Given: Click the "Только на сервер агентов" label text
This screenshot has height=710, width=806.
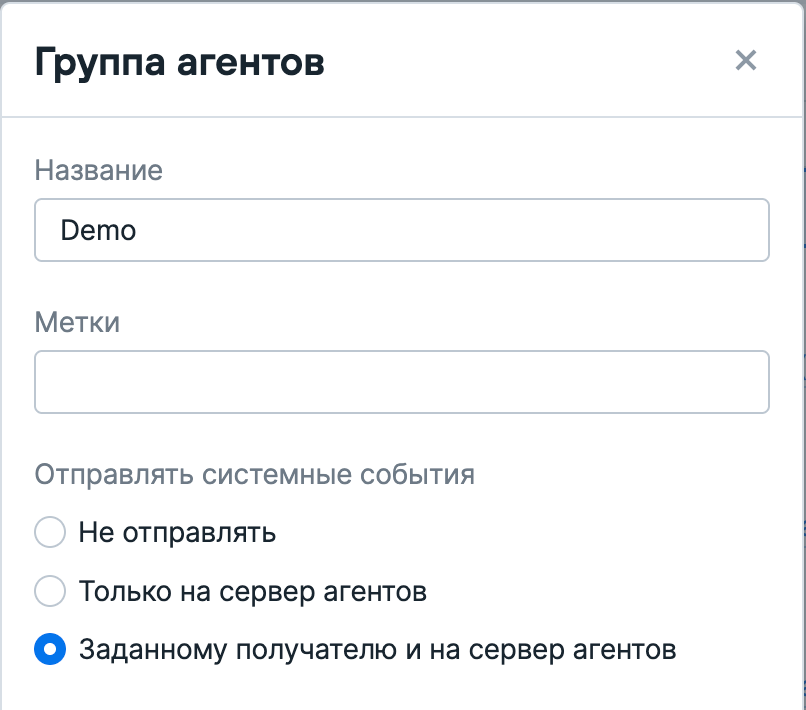Looking at the screenshot, I should pos(253,592).
